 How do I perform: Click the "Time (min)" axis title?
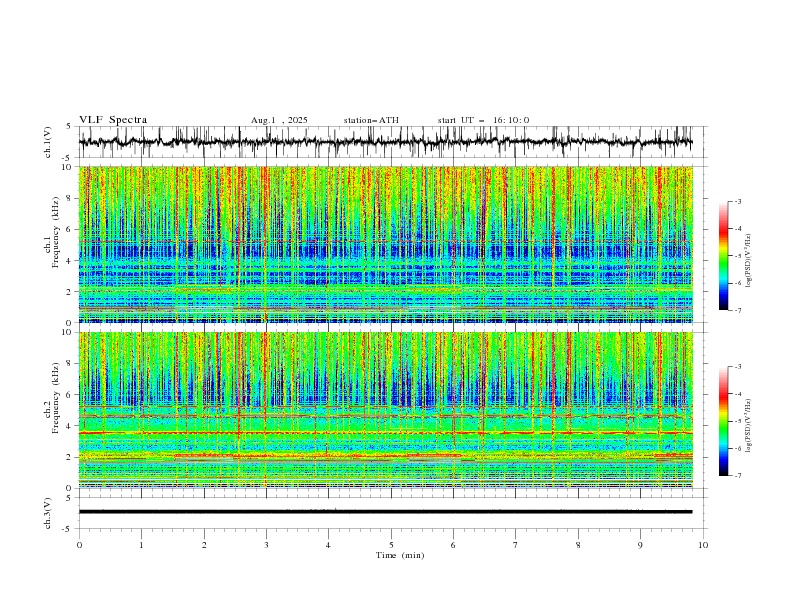coord(400,555)
